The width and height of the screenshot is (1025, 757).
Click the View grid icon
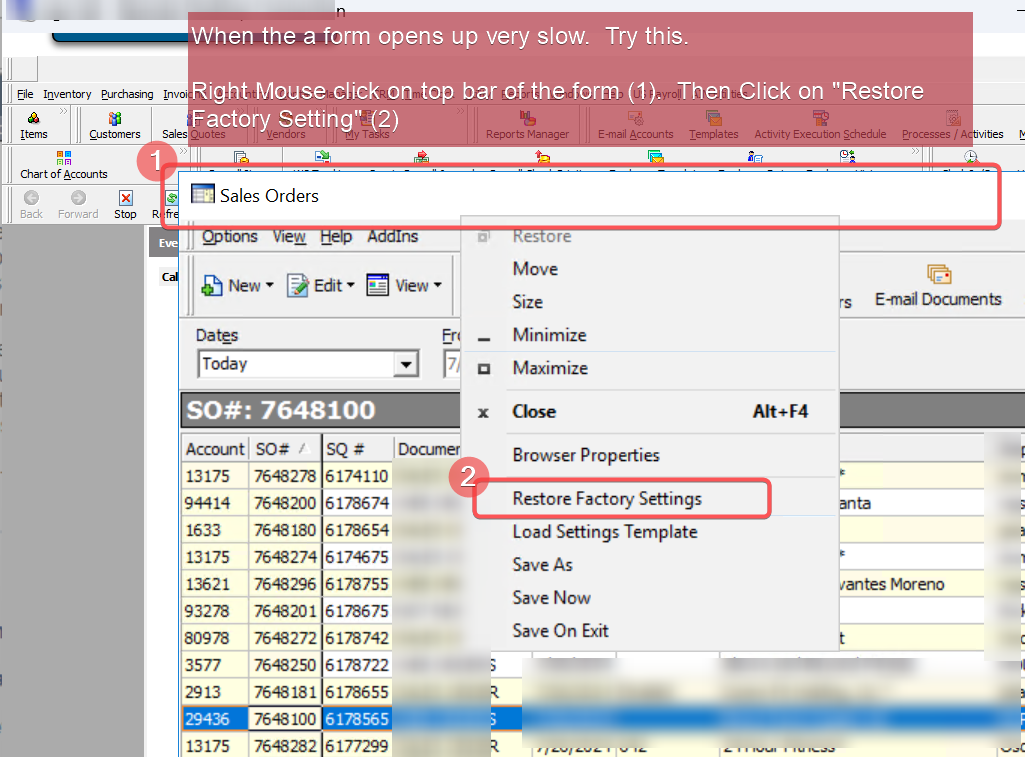pyautogui.click(x=377, y=285)
